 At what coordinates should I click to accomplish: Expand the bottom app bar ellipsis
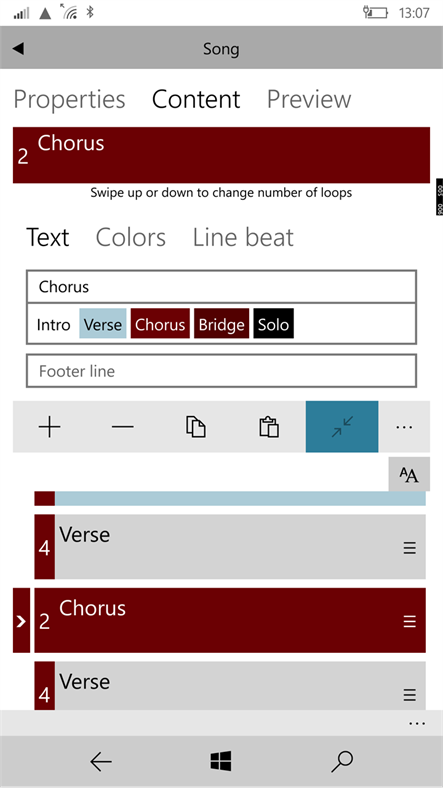(417, 723)
